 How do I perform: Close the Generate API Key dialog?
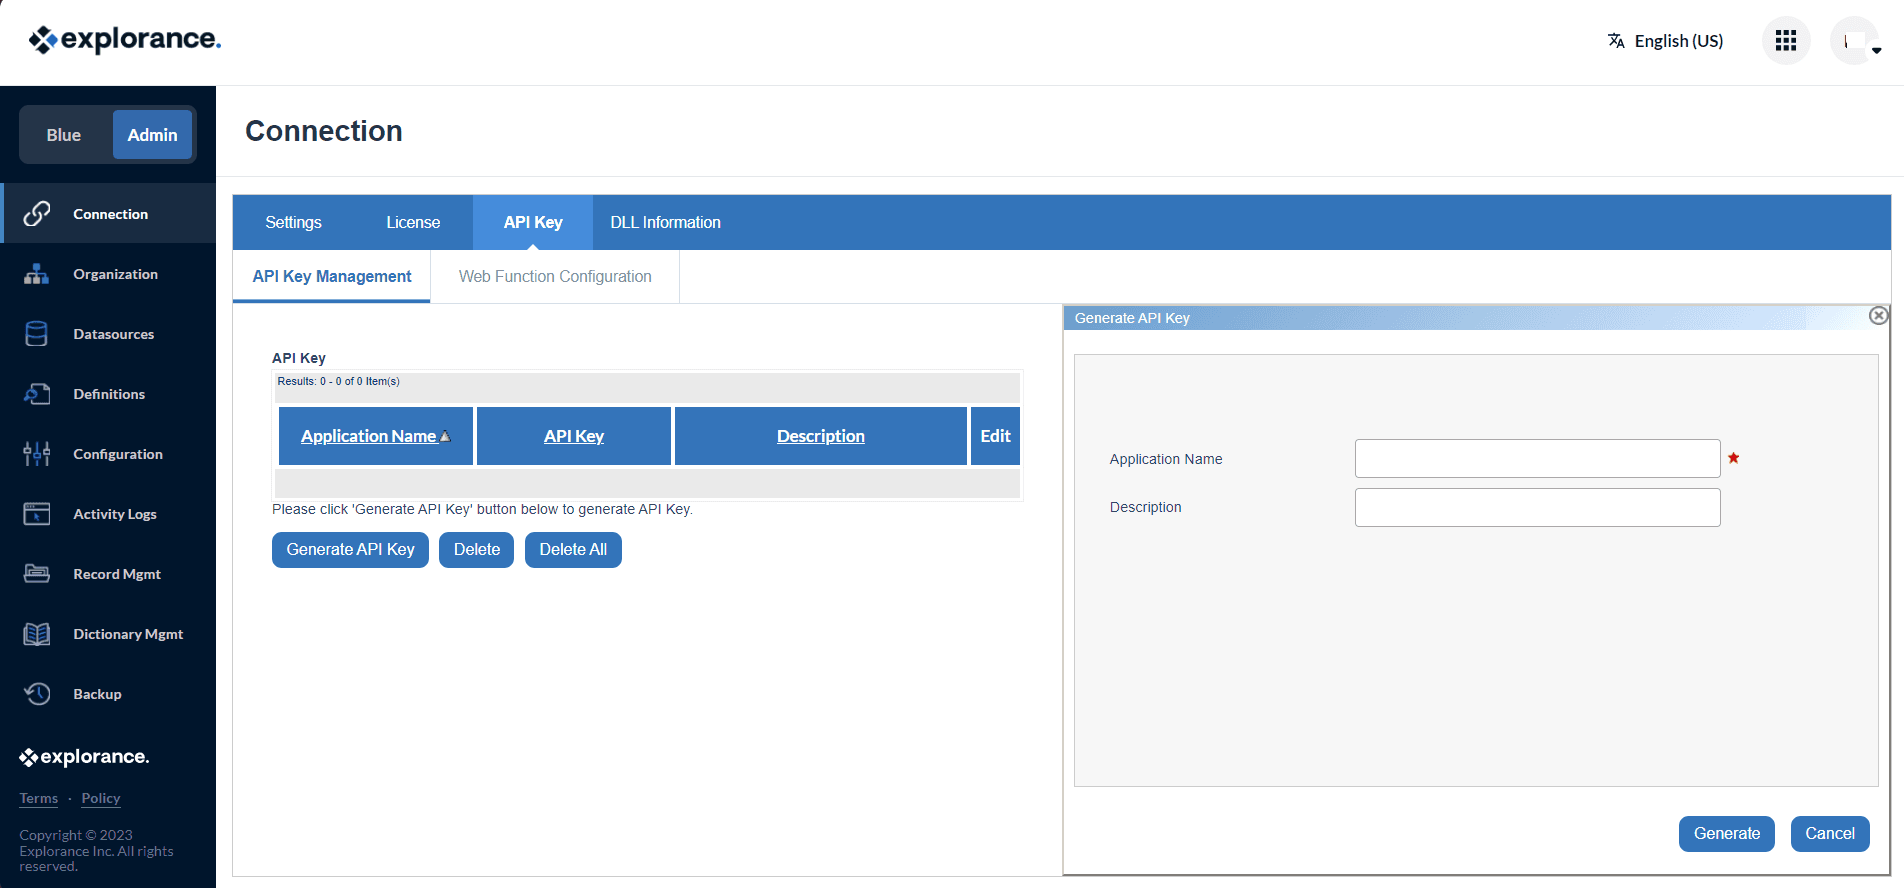pyautogui.click(x=1879, y=316)
